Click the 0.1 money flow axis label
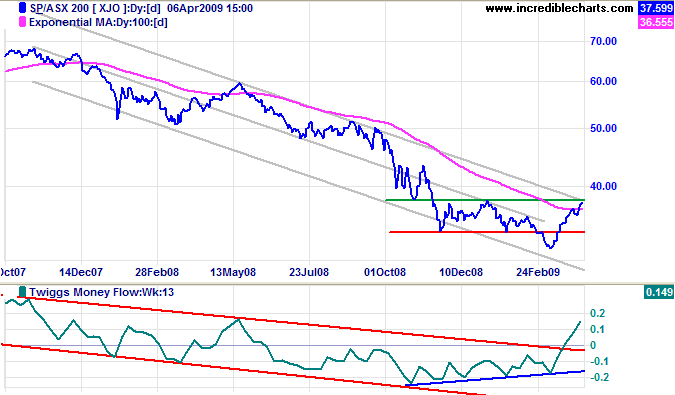The height and width of the screenshot is (395, 675). point(598,329)
